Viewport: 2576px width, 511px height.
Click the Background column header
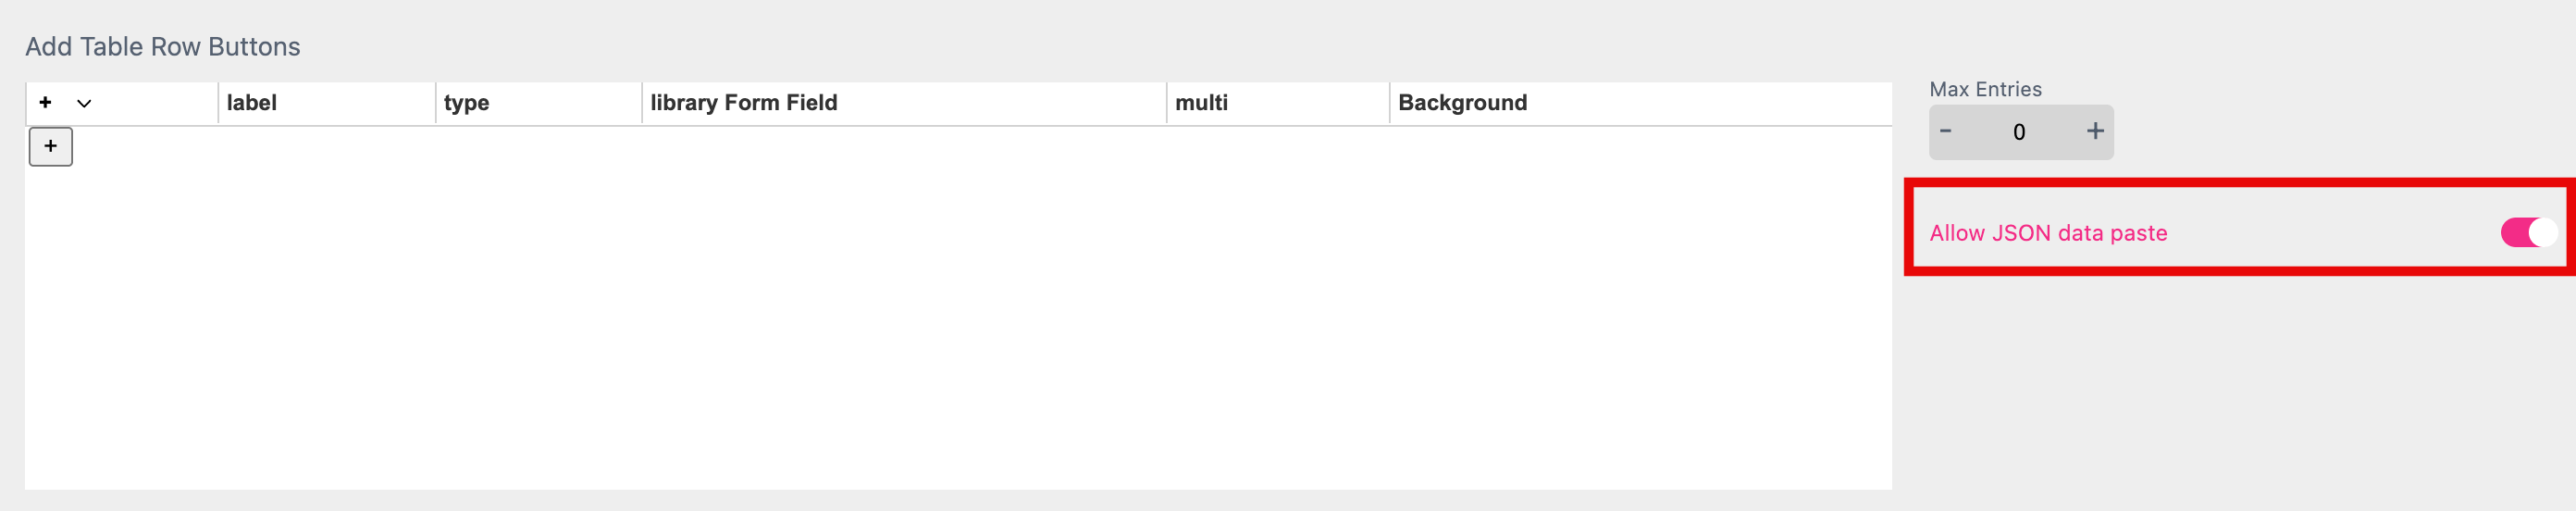pos(1462,103)
